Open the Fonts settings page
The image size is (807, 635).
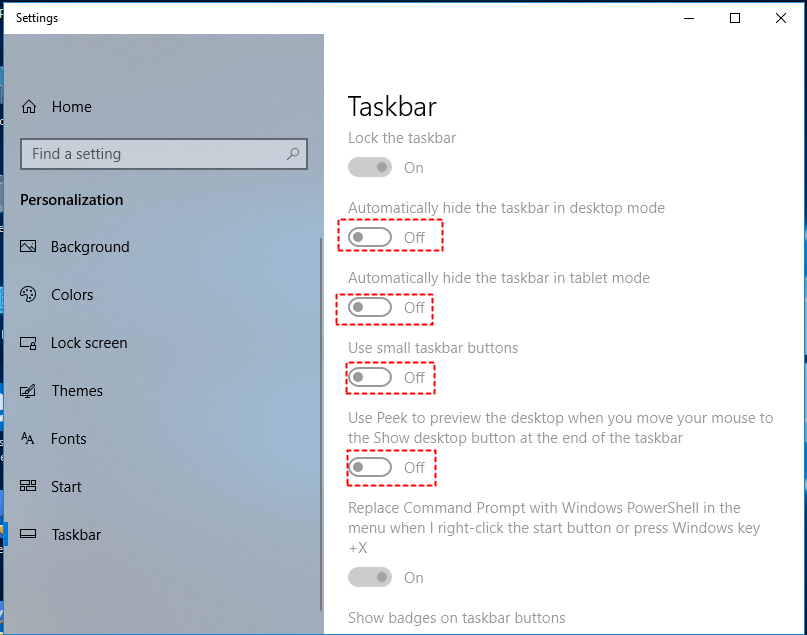coord(69,439)
